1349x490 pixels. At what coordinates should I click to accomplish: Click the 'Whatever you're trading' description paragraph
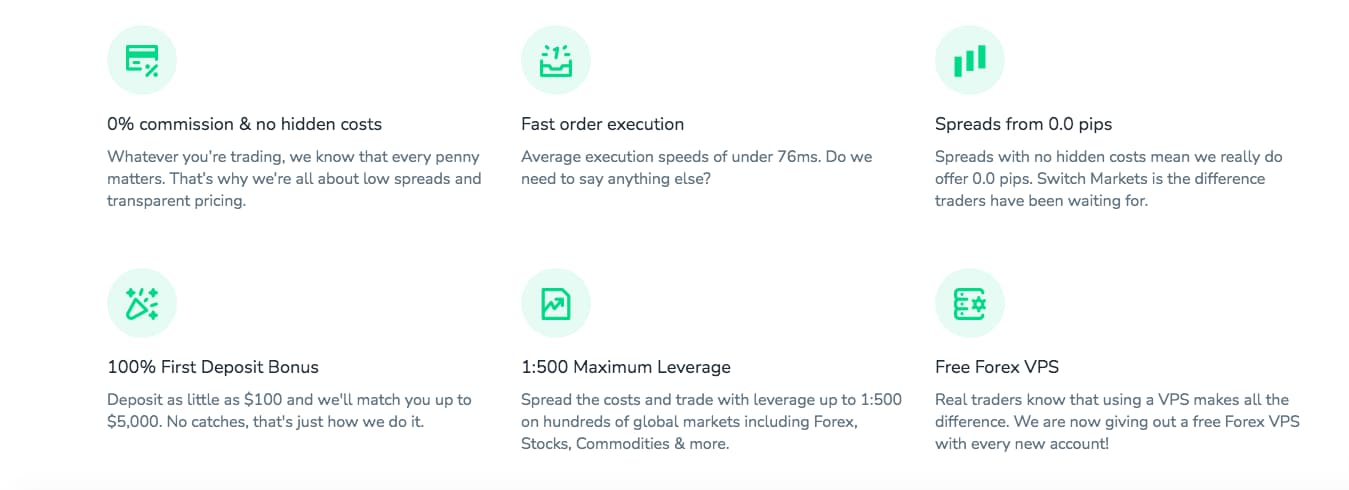click(295, 179)
